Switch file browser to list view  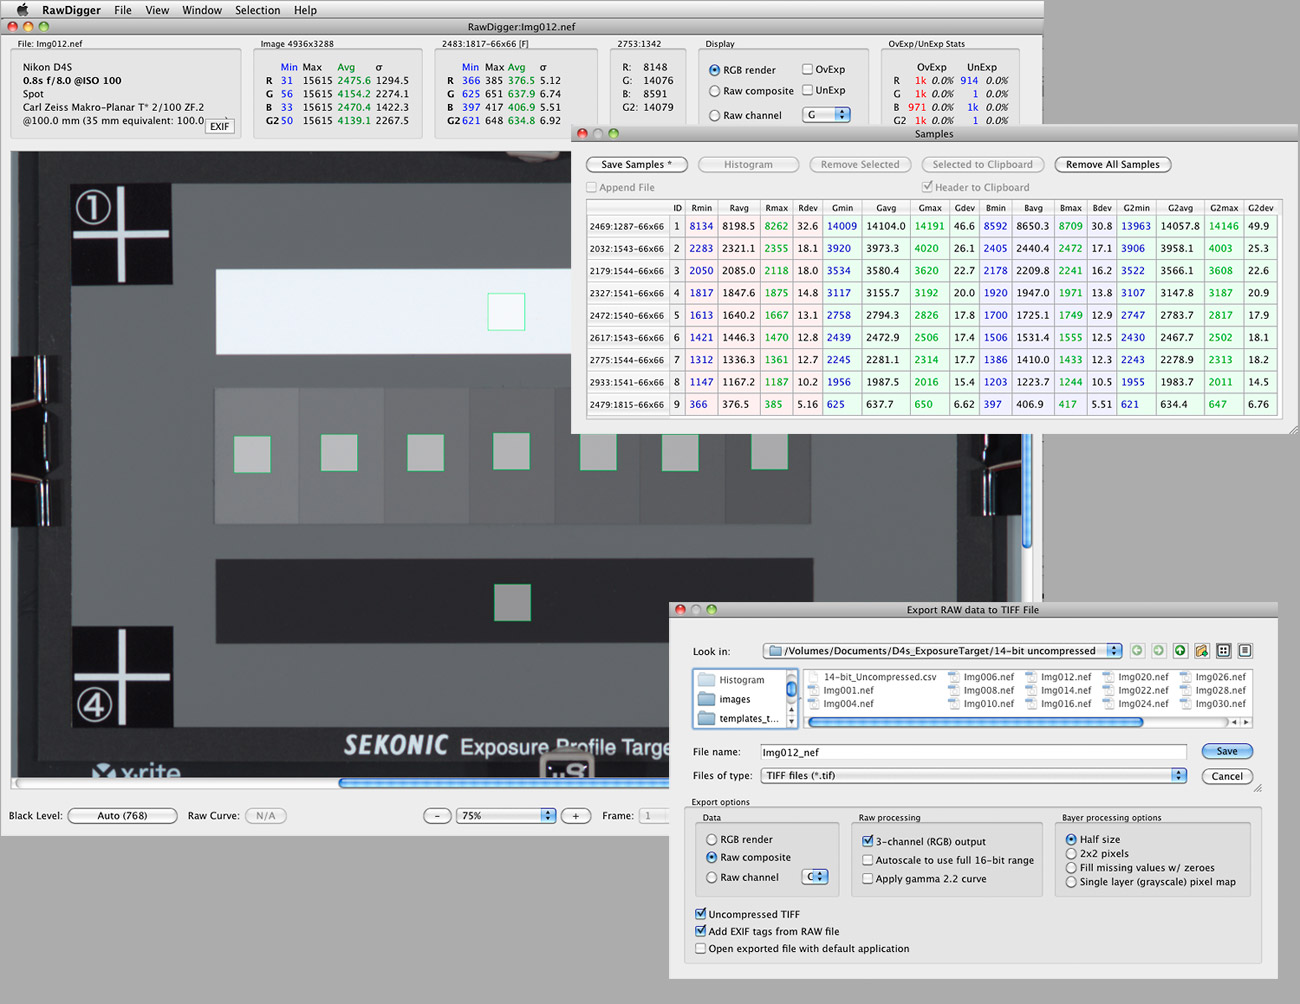point(1224,651)
